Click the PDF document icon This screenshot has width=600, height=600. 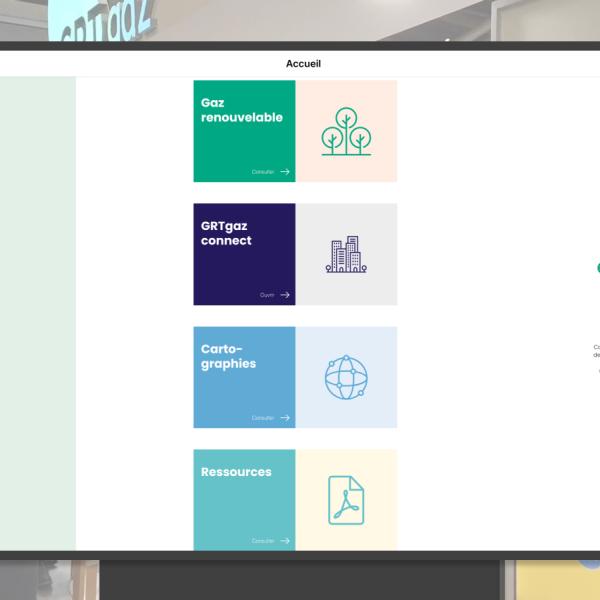[x=346, y=500]
